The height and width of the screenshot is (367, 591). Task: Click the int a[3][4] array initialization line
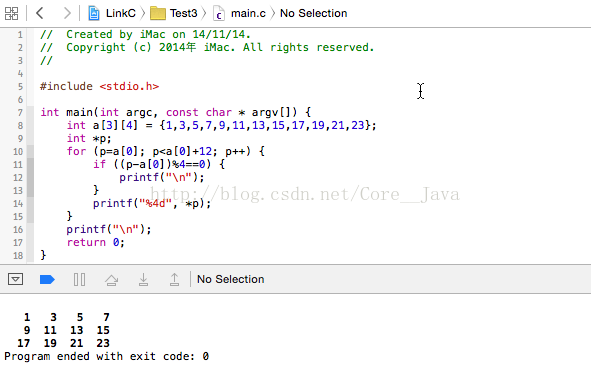pos(222,125)
